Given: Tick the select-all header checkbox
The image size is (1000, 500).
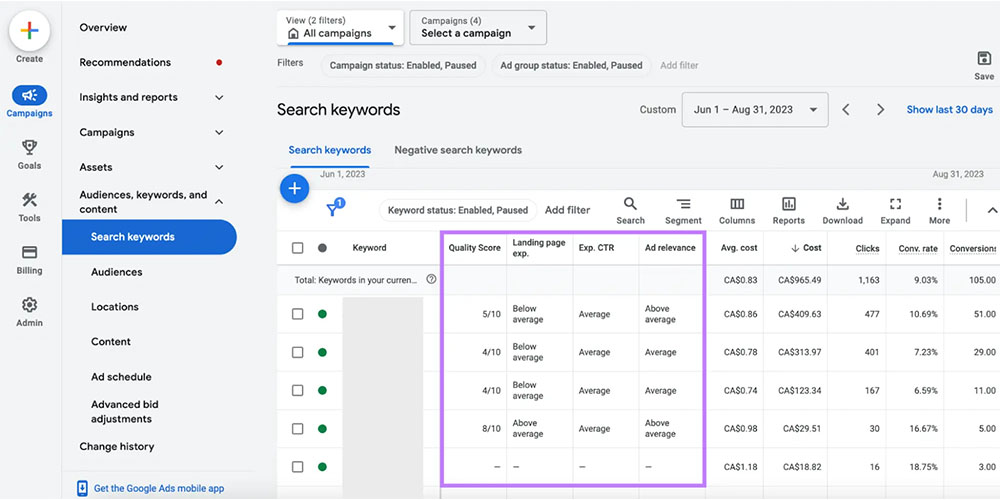Looking at the screenshot, I should point(297,248).
